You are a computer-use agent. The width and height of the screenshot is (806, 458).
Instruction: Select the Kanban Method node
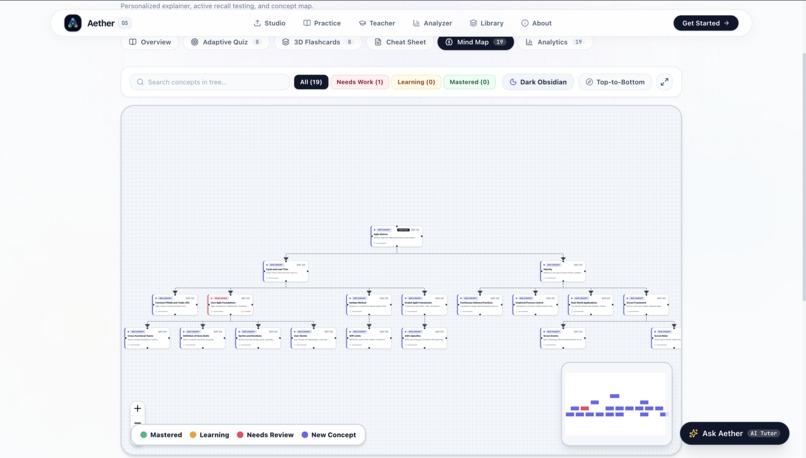[369, 305]
